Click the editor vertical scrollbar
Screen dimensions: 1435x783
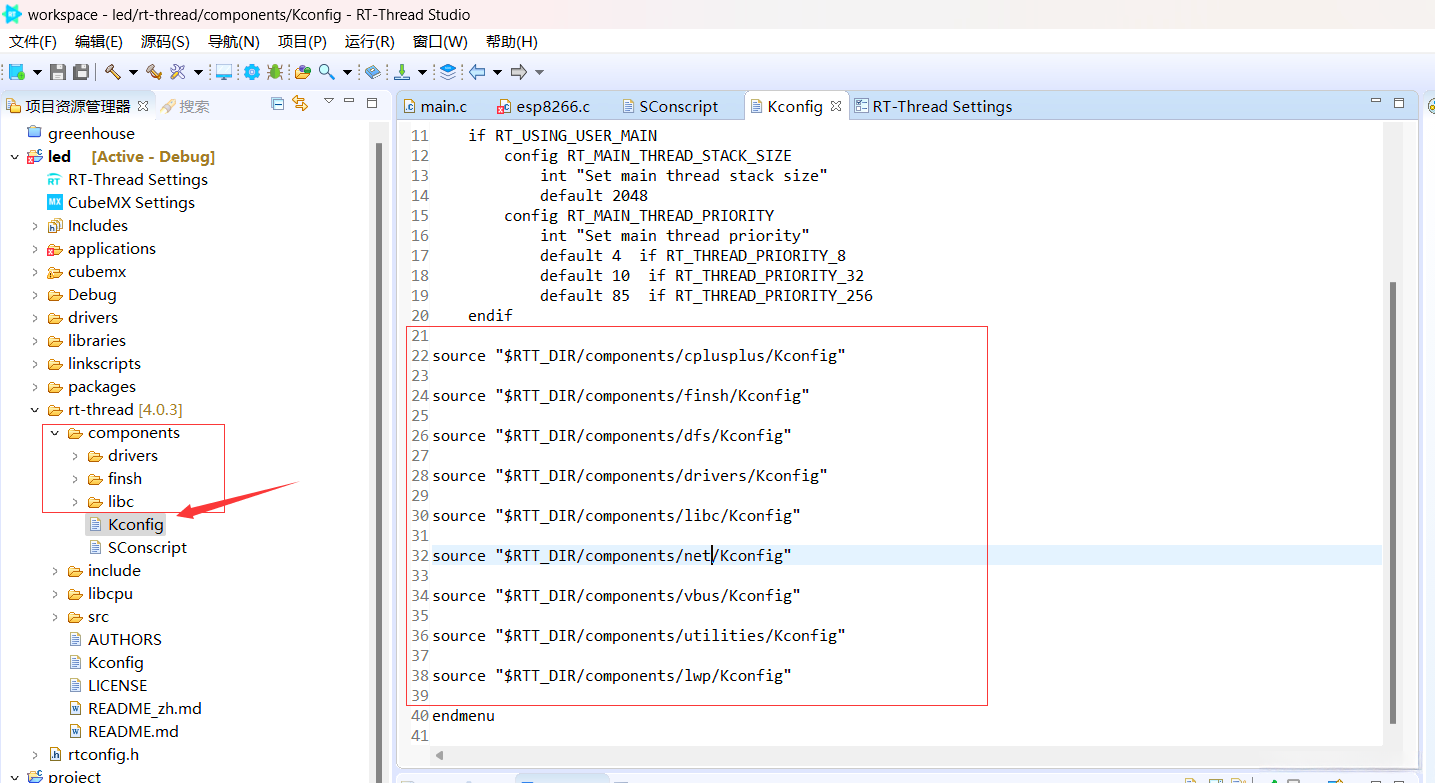[x=1394, y=502]
